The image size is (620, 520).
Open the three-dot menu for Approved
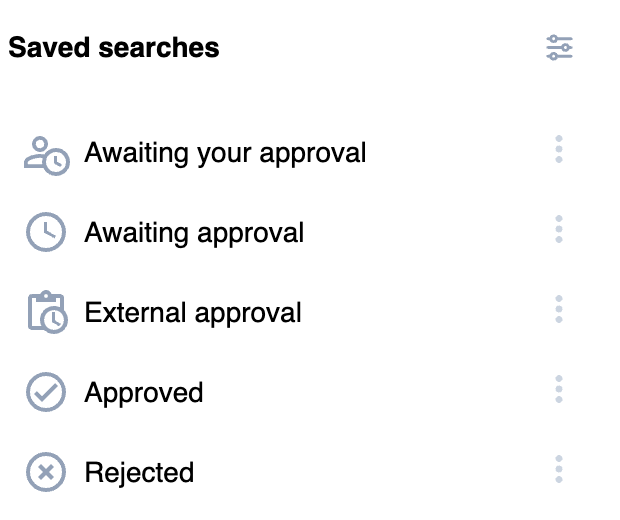559,389
